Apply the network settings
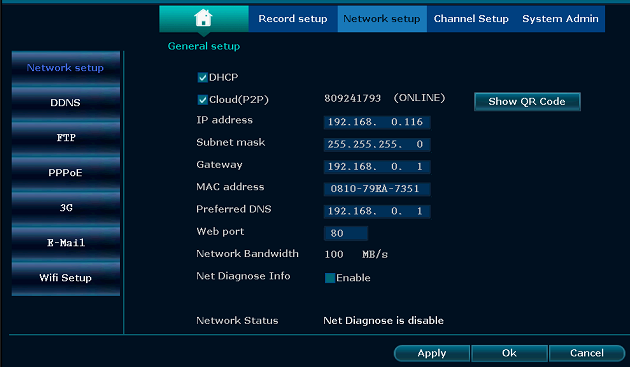630x367 pixels. pyautogui.click(x=432, y=353)
